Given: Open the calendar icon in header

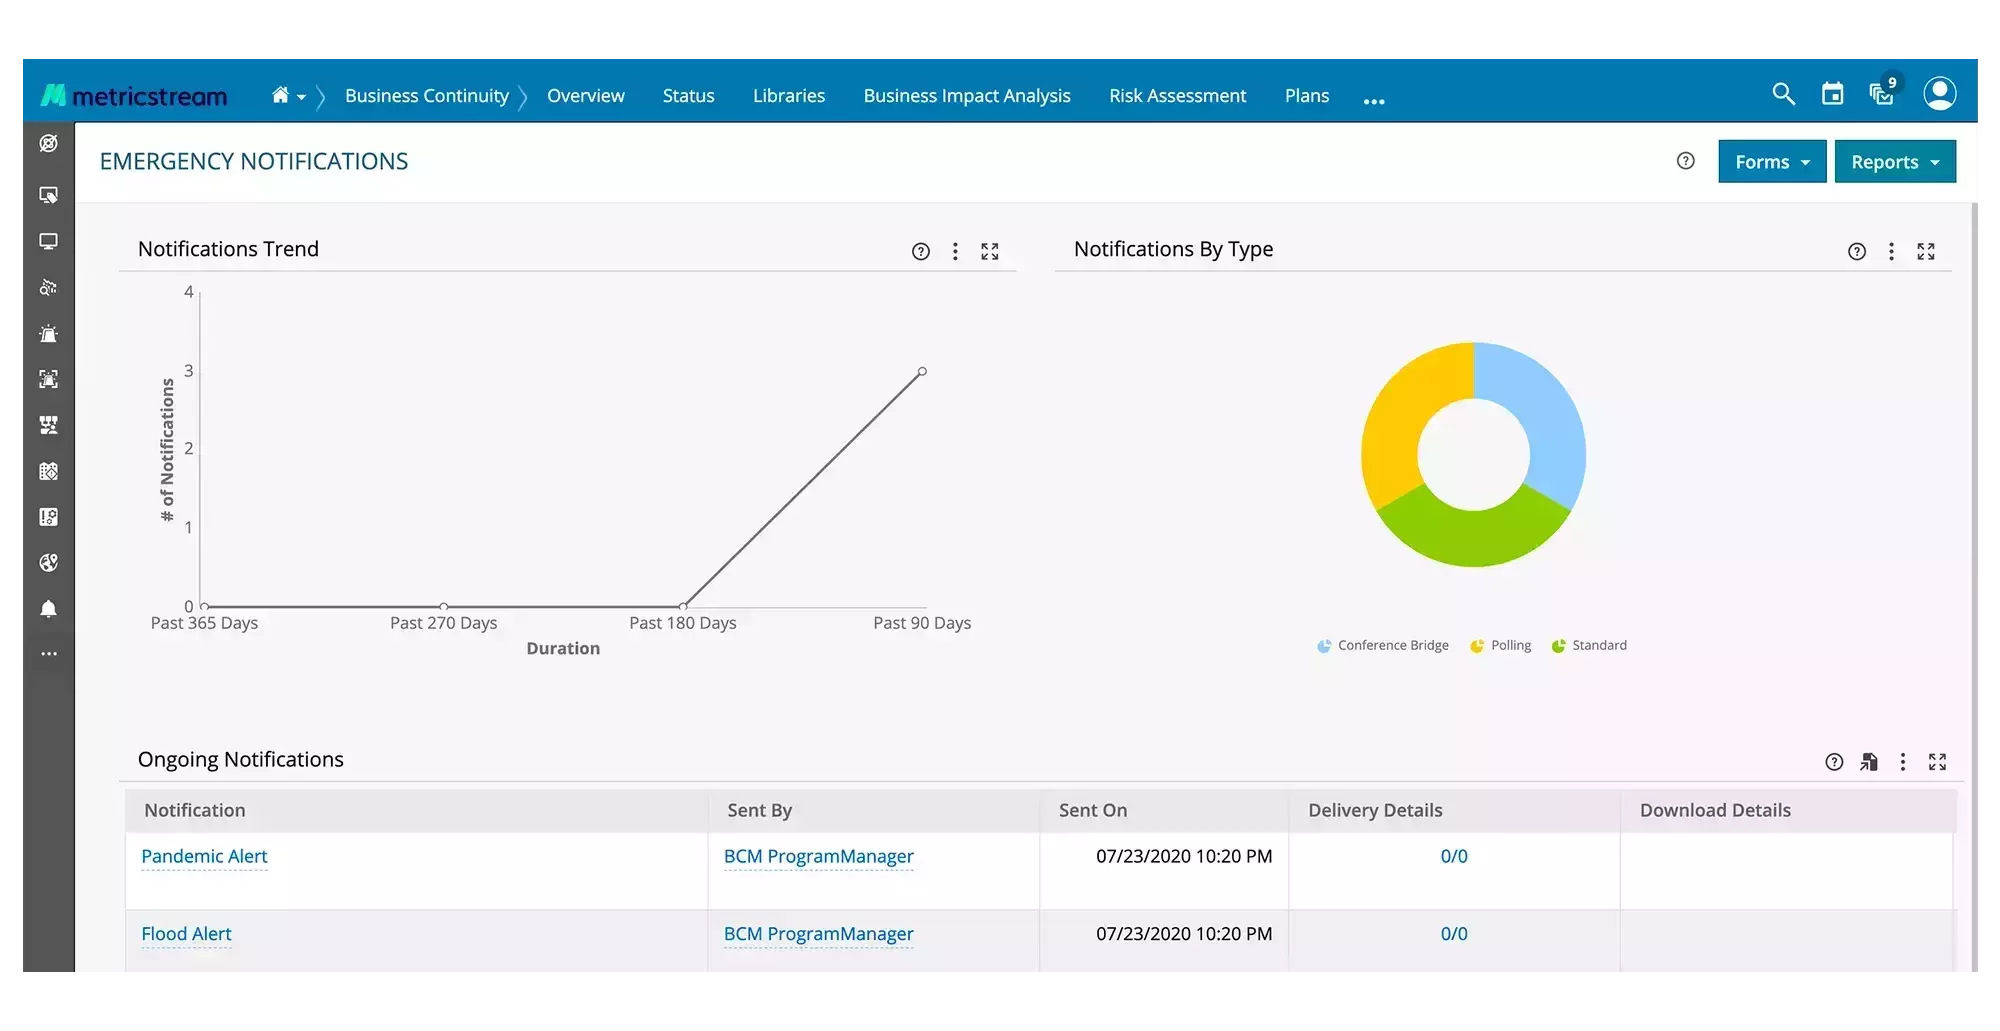Looking at the screenshot, I should pos(1832,94).
